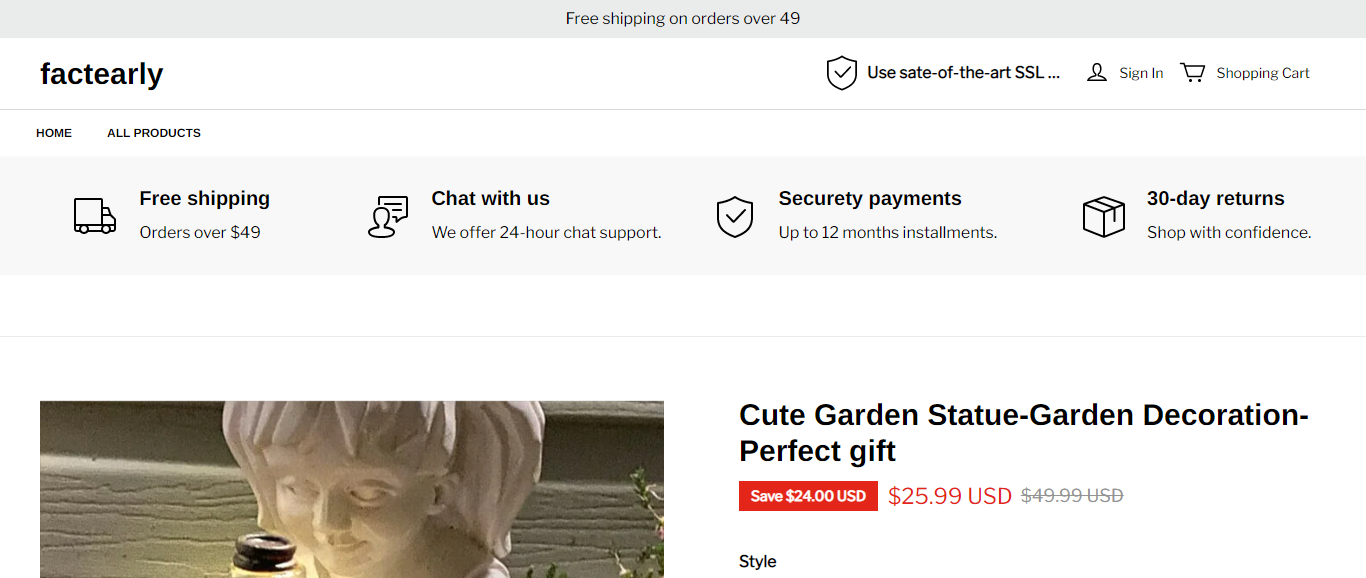Click the 30-day returns heading
Image resolution: width=1366 pixels, height=578 pixels.
[1216, 198]
